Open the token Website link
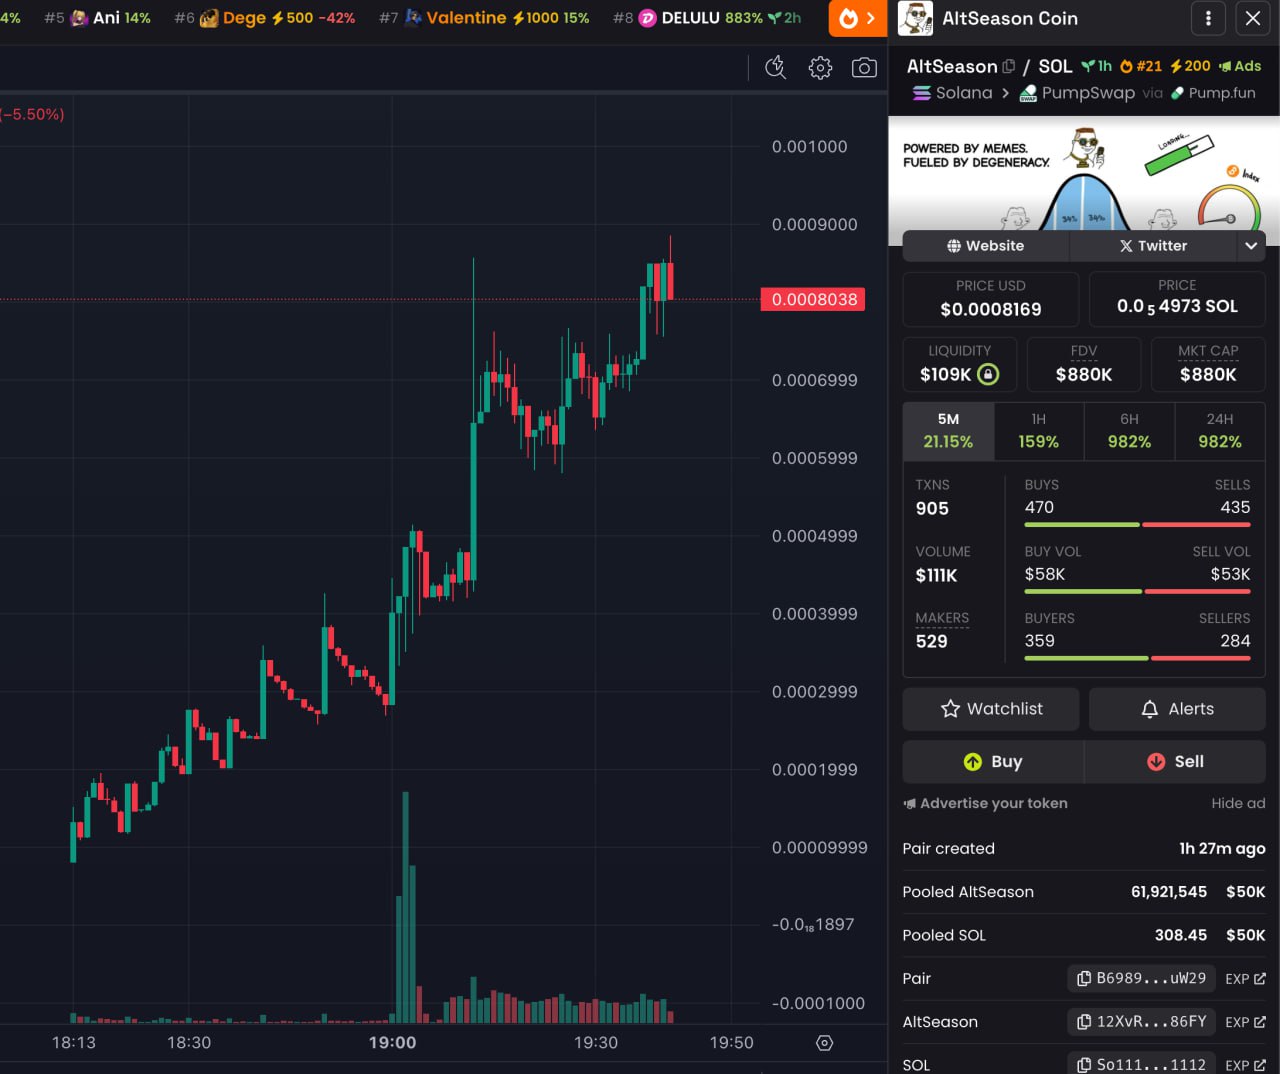1280x1074 pixels. click(x=985, y=246)
